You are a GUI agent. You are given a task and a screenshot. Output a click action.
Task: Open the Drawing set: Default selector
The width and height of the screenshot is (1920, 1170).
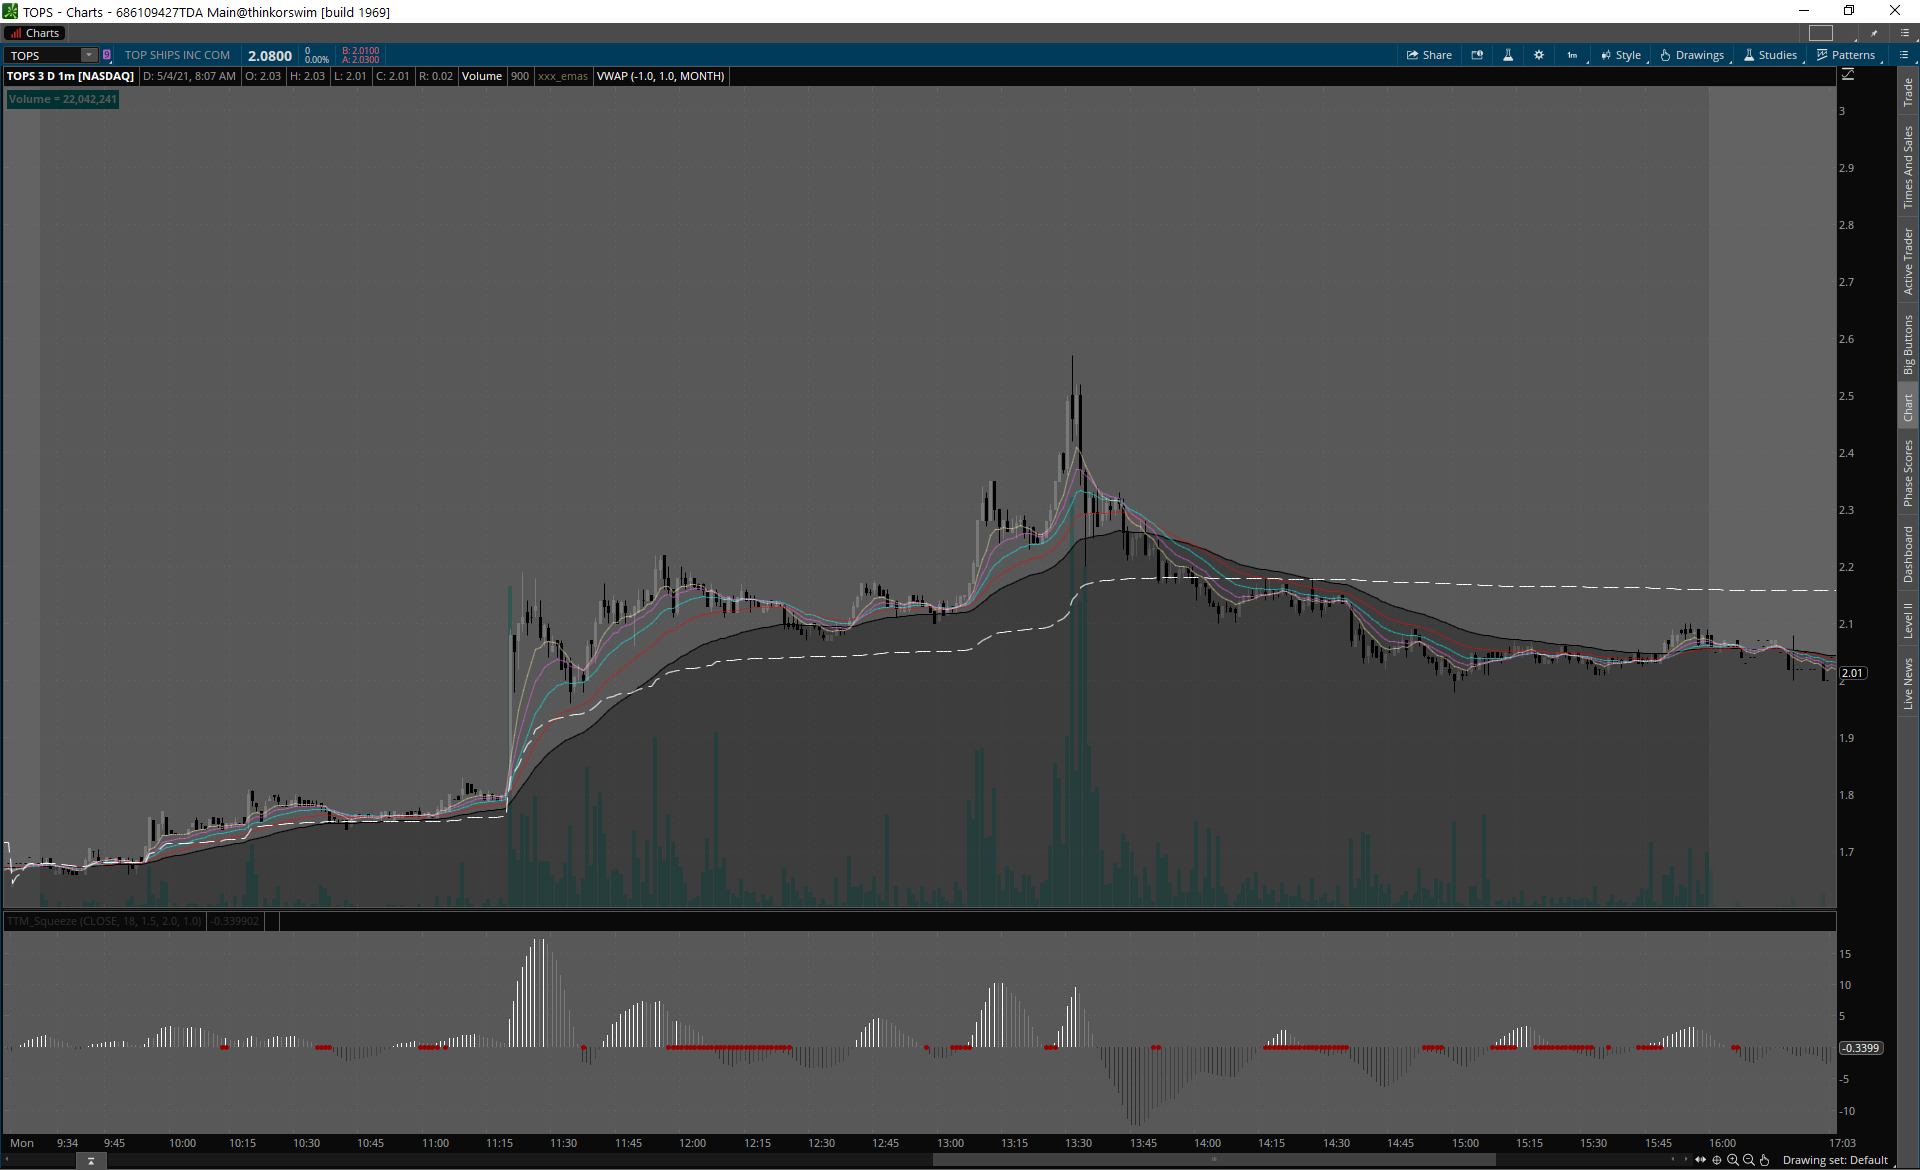(x=1835, y=1160)
